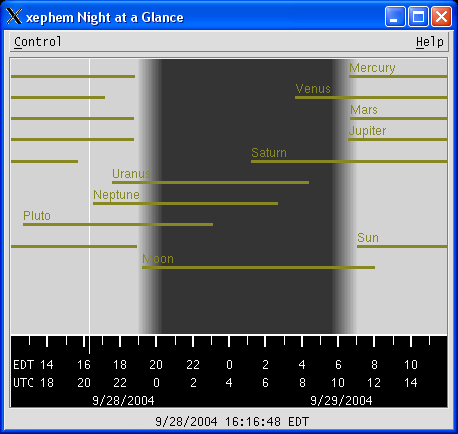
Task: Select the Pluto label
Action: click(x=37, y=216)
